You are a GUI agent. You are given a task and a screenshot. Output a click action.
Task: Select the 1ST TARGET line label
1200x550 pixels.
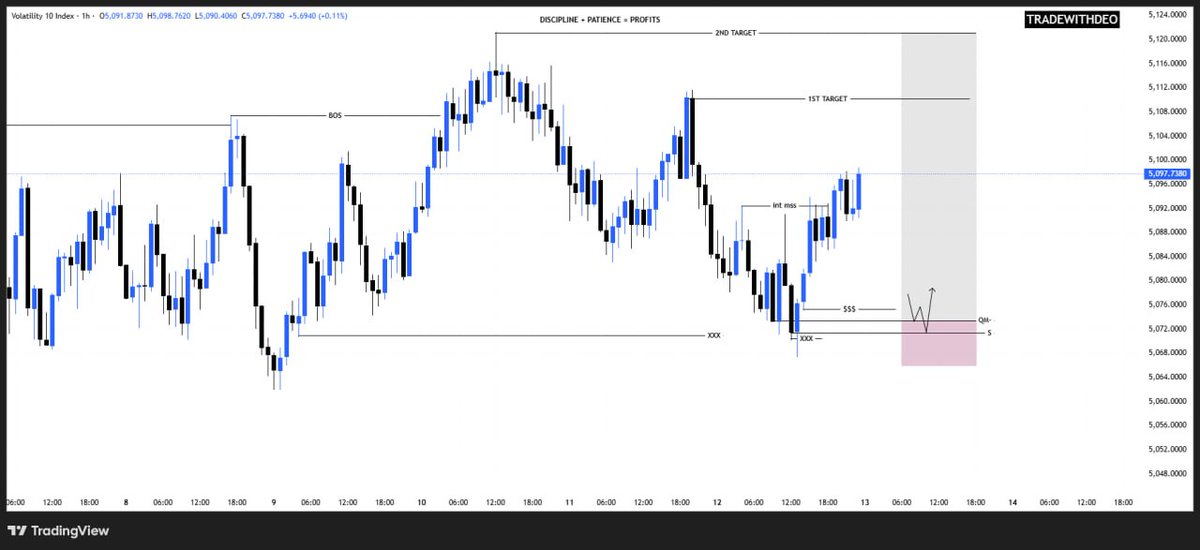coord(828,99)
